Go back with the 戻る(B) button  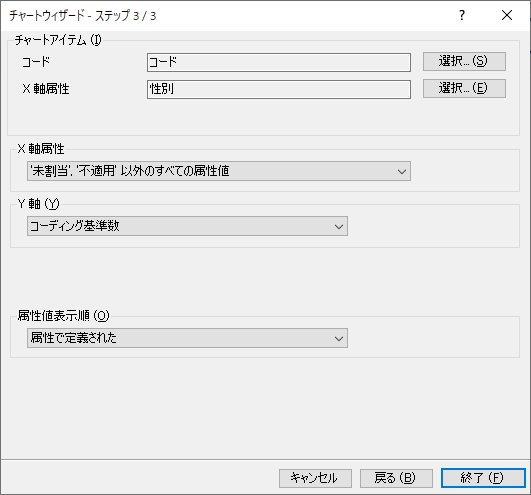tap(396, 478)
